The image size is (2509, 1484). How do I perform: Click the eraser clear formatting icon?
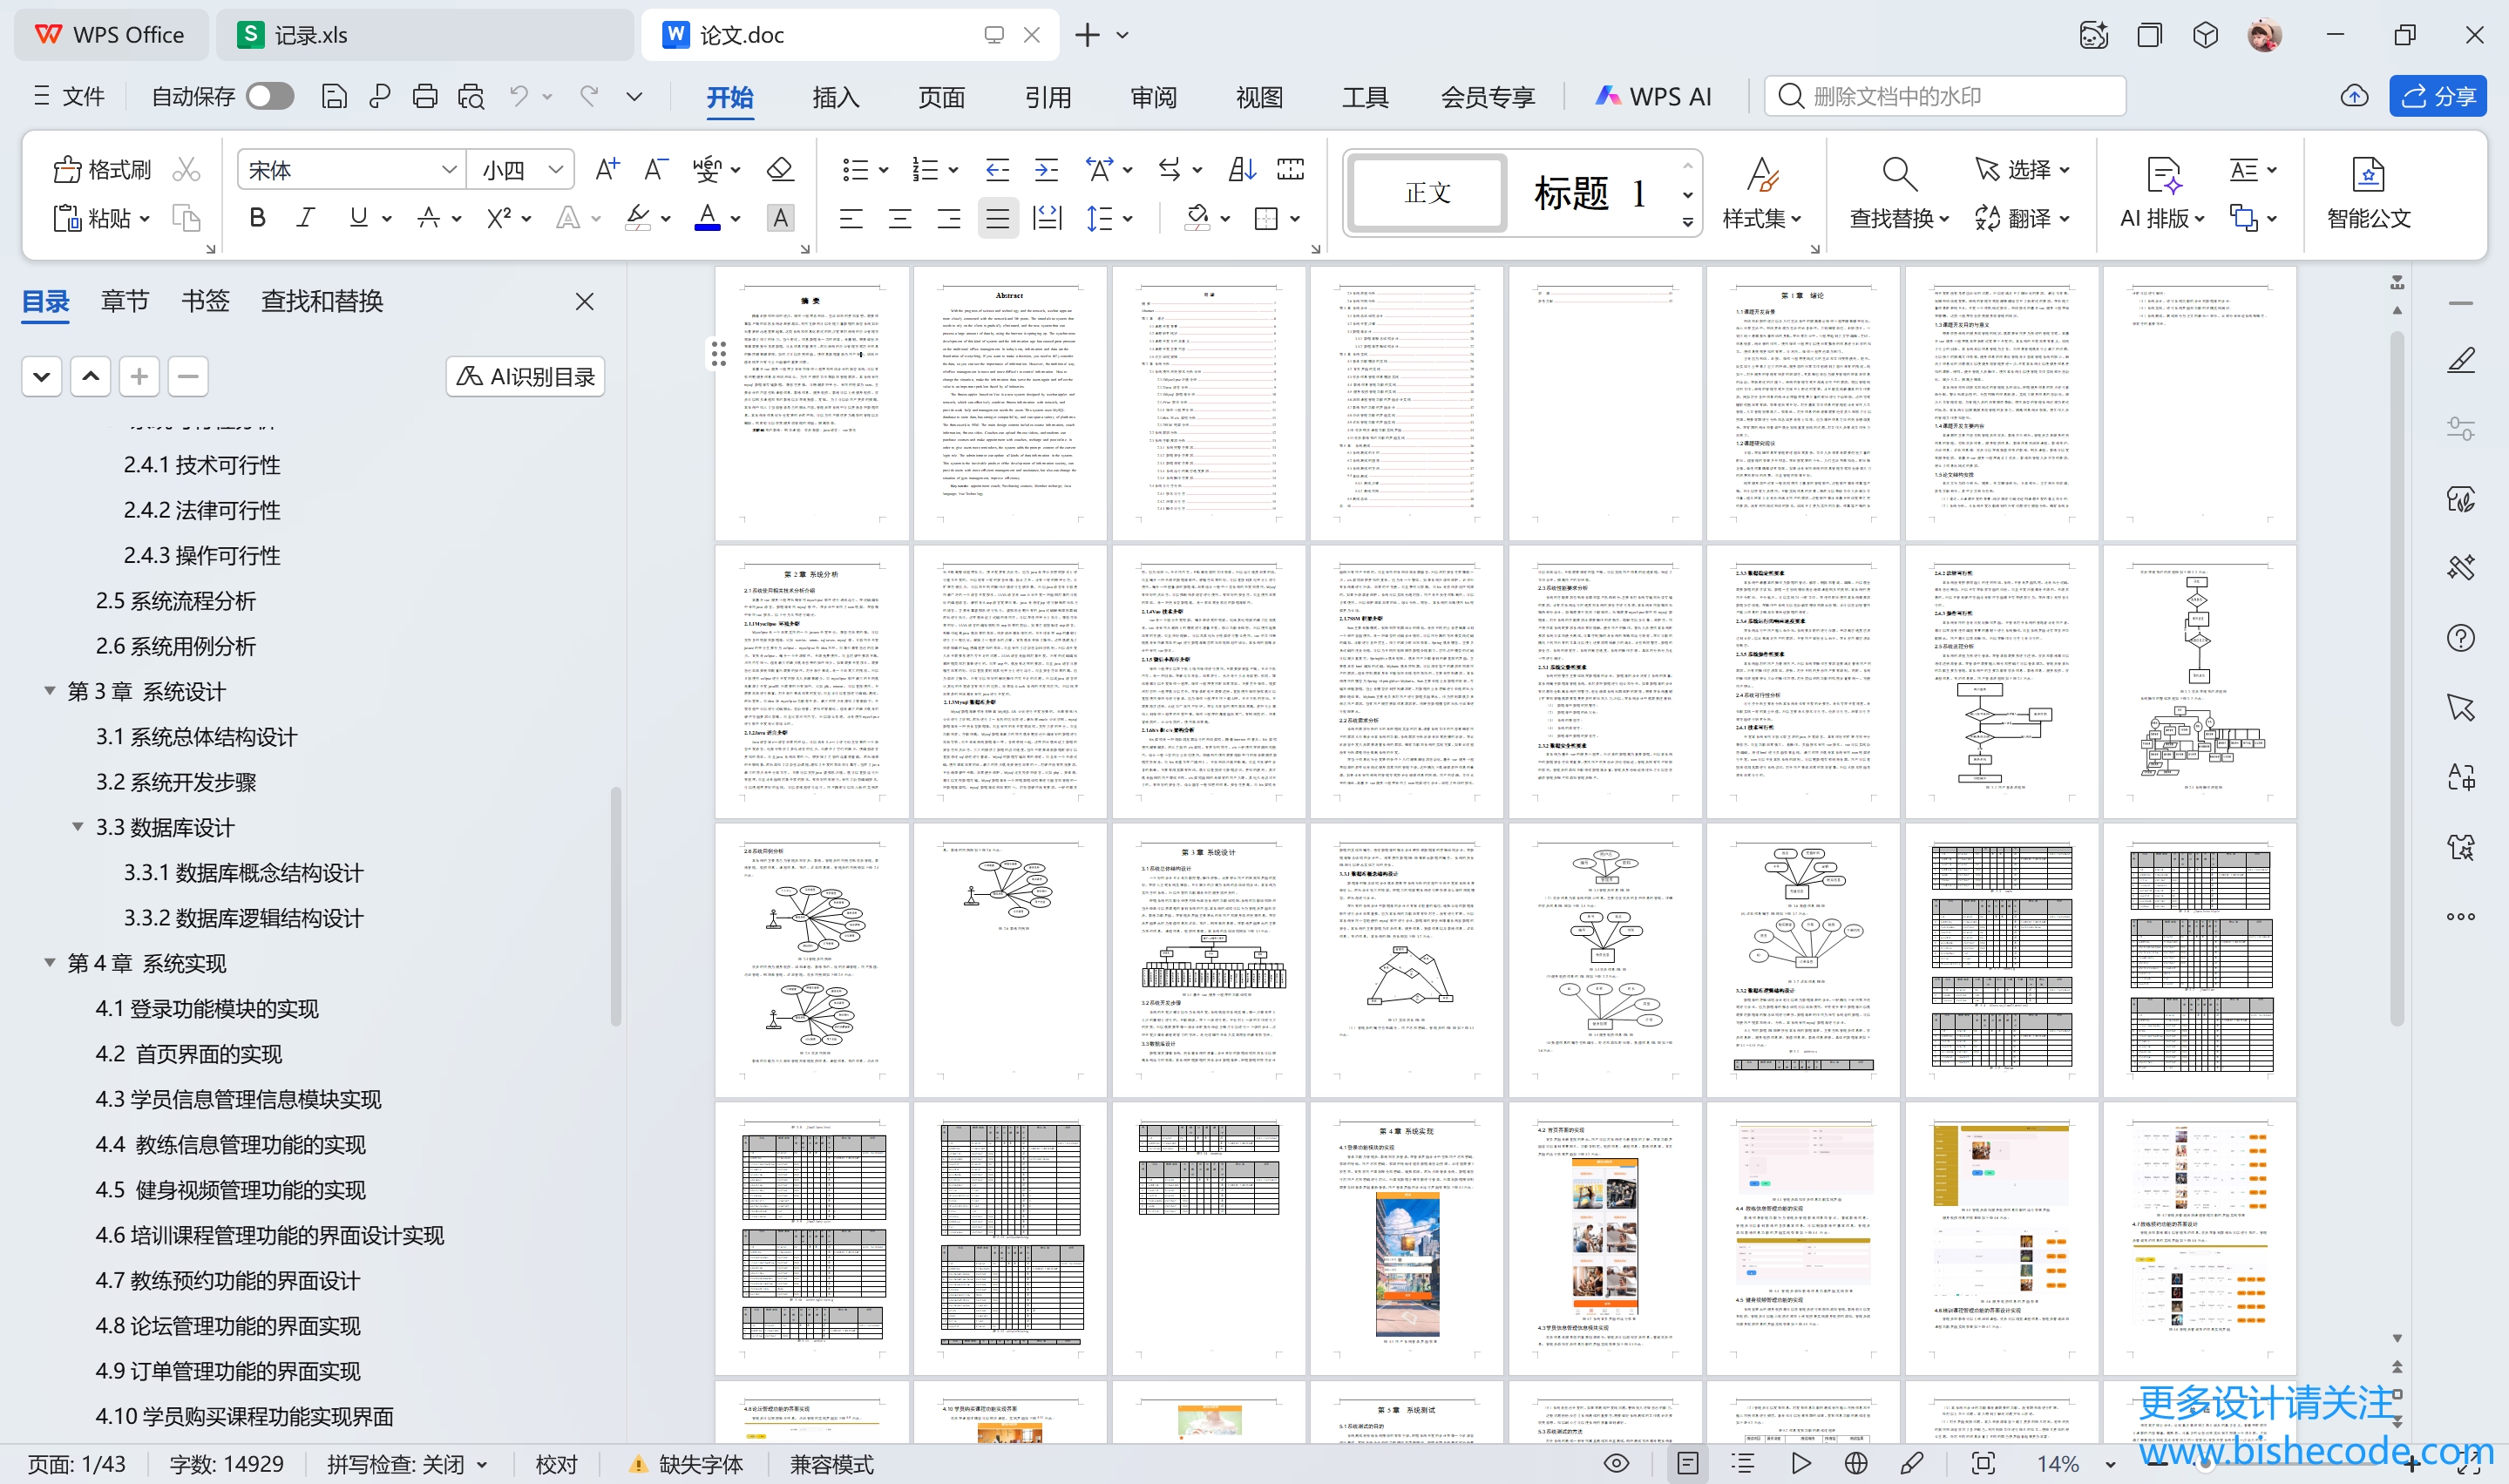pos(780,170)
